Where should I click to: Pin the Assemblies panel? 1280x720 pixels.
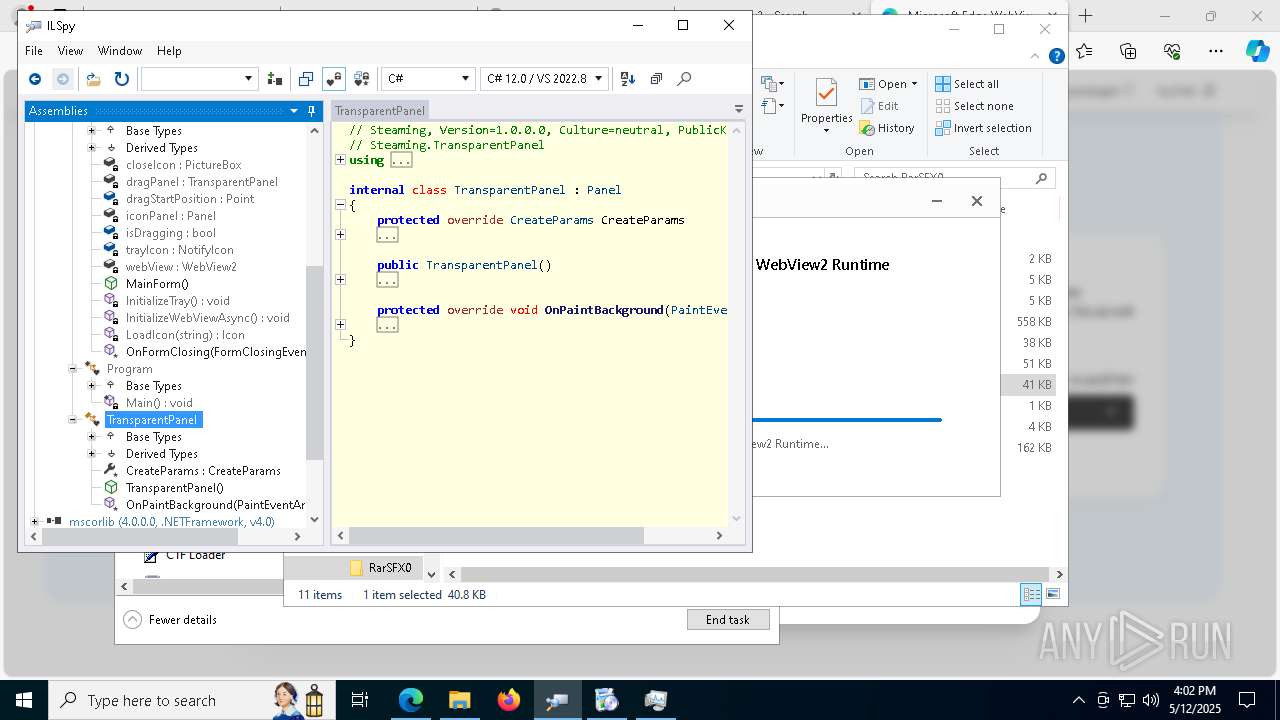pos(312,111)
